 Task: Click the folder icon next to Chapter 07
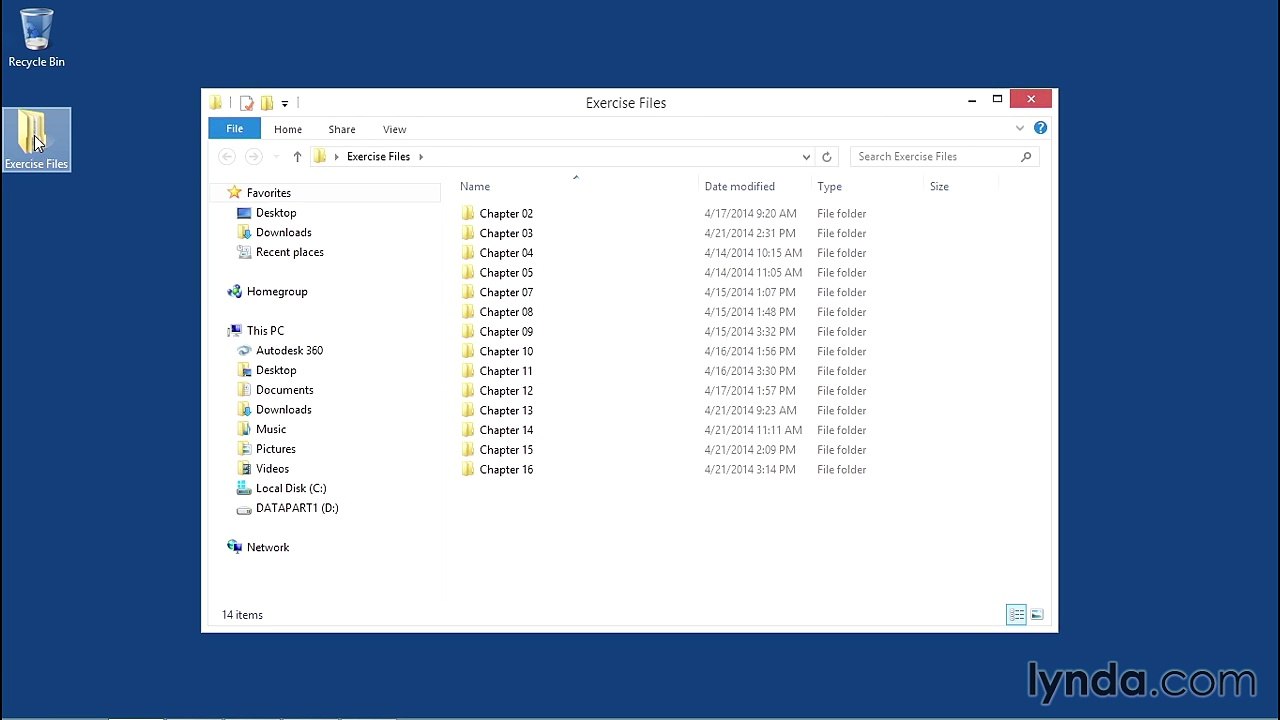(468, 292)
